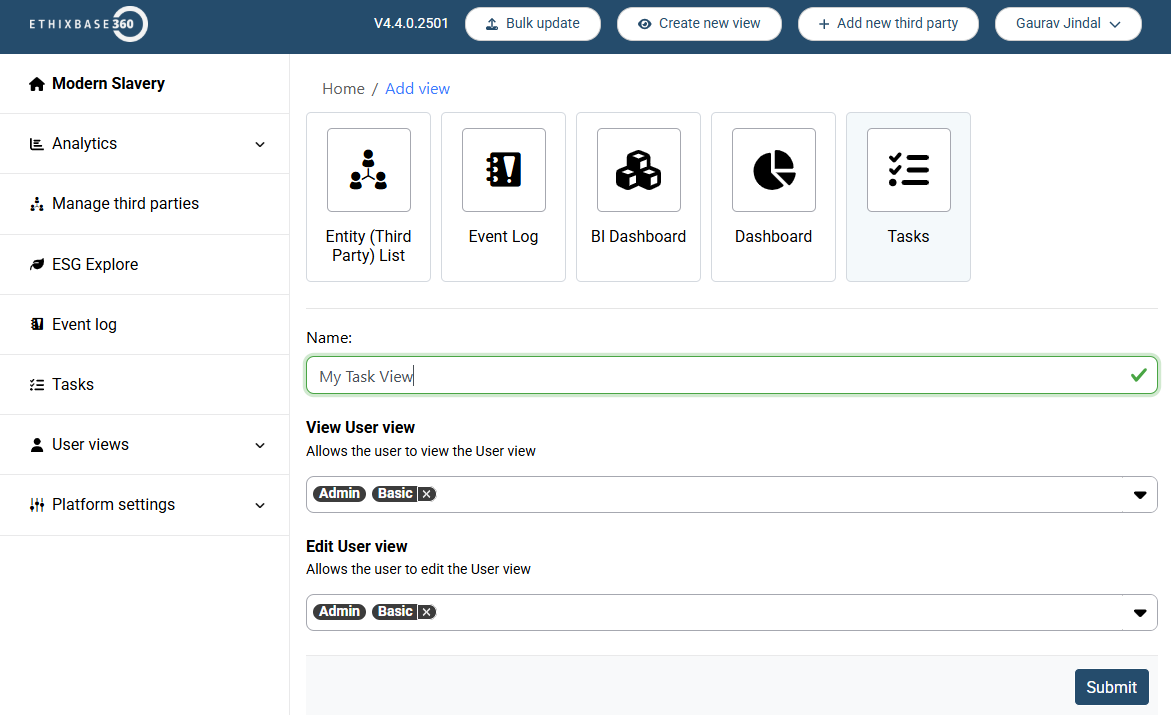Click the Bulk update button
1171x715 pixels.
coord(532,24)
